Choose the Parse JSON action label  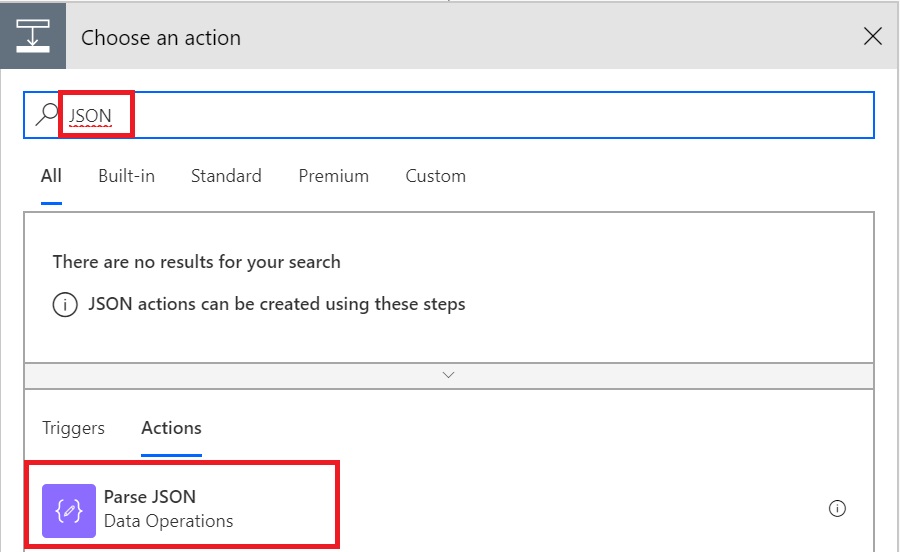pos(150,496)
